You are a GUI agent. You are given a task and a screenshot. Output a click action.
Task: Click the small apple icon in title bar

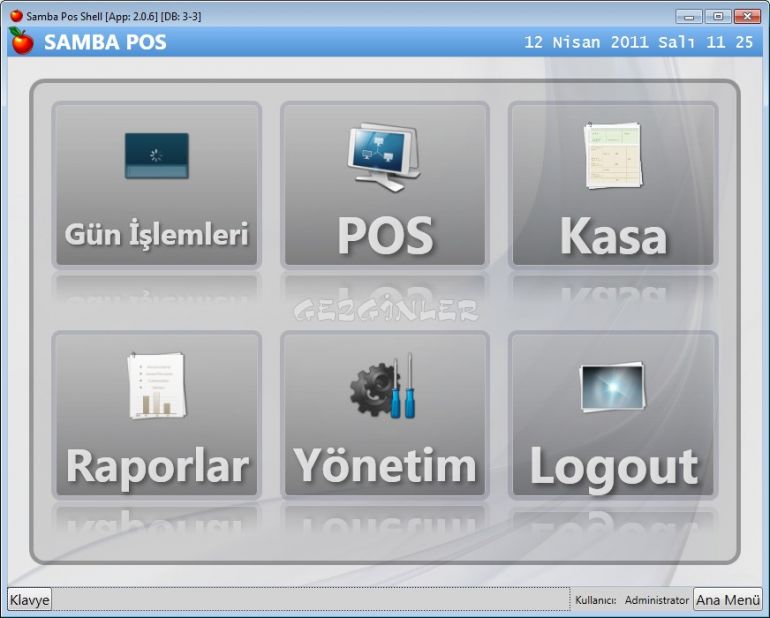16,16
